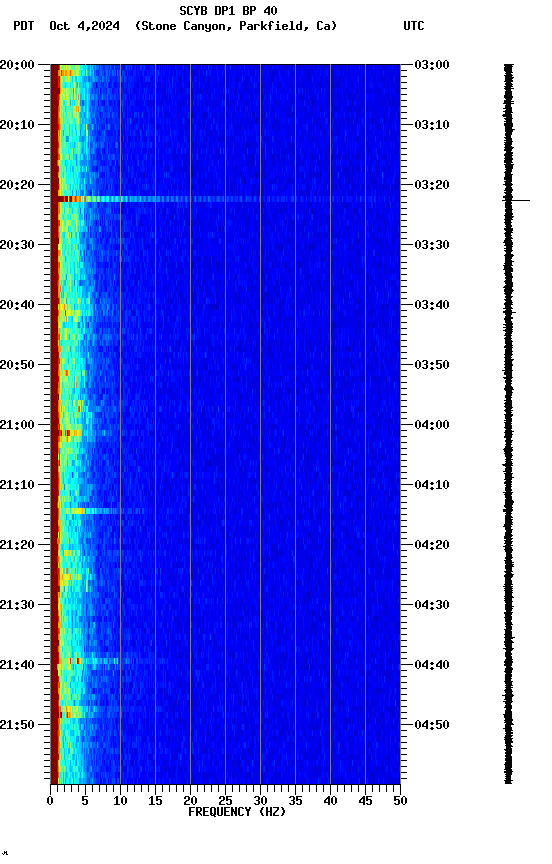
Task: Click the 03:50 UTC time label
Action: pyautogui.click(x=432, y=365)
